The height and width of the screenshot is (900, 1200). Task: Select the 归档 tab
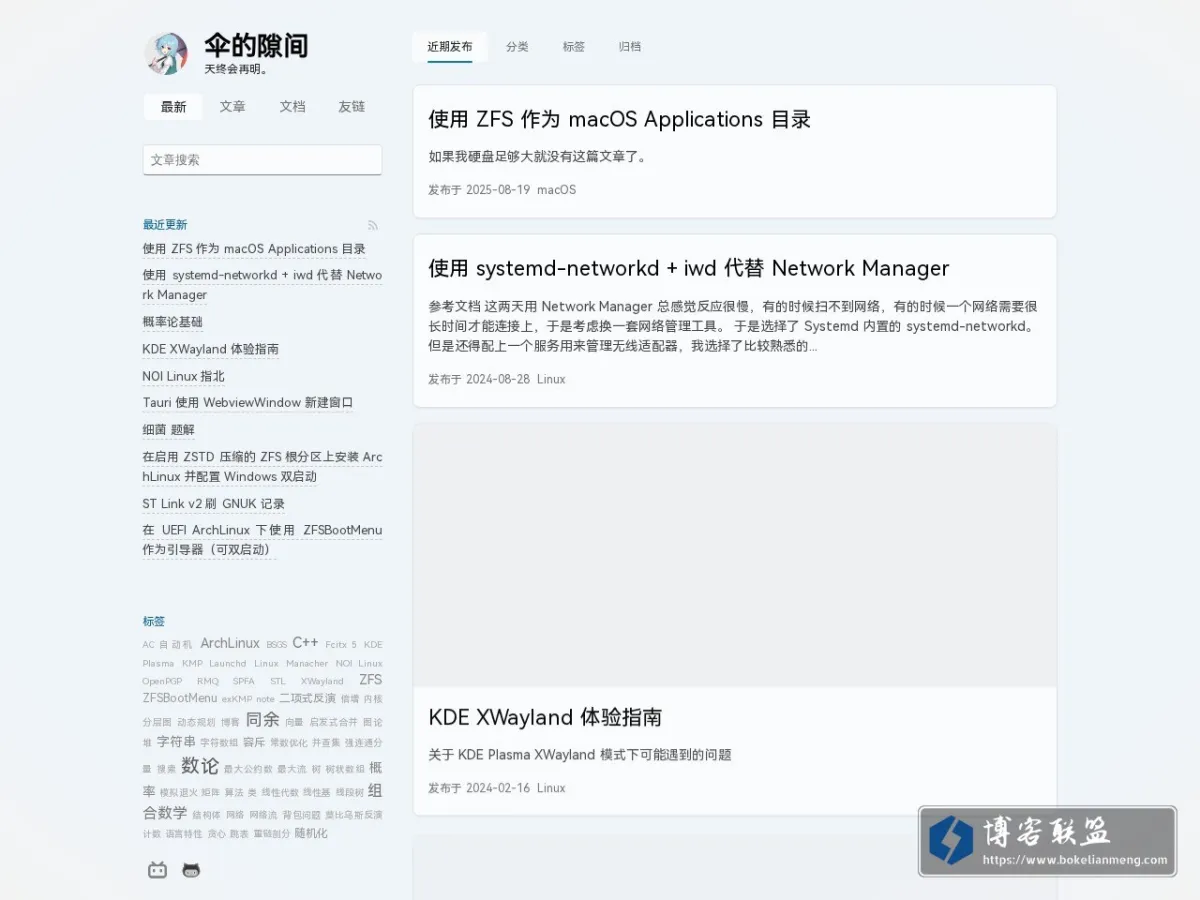pyautogui.click(x=630, y=47)
